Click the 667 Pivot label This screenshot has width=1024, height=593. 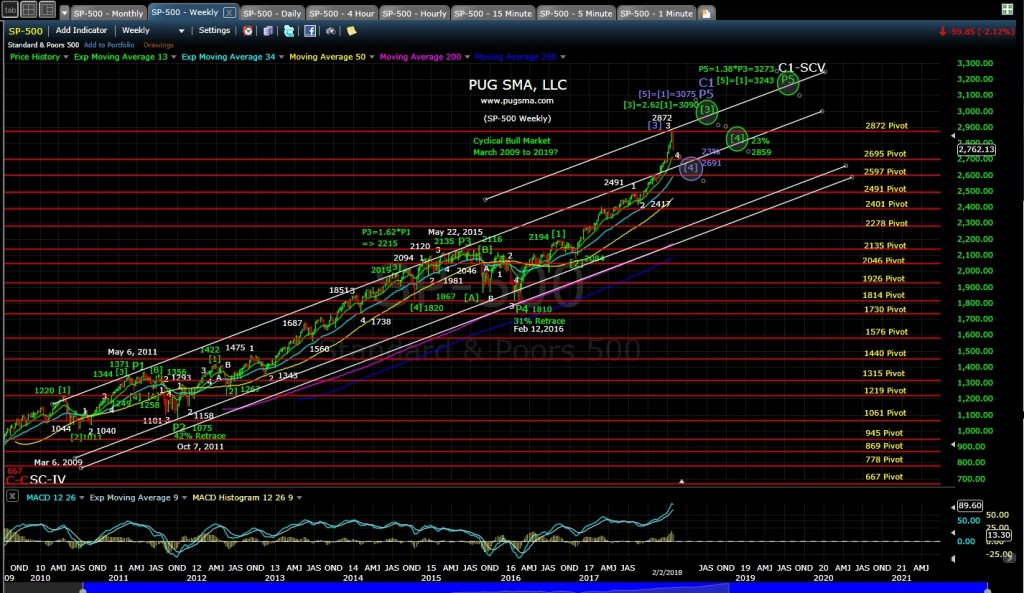884,477
